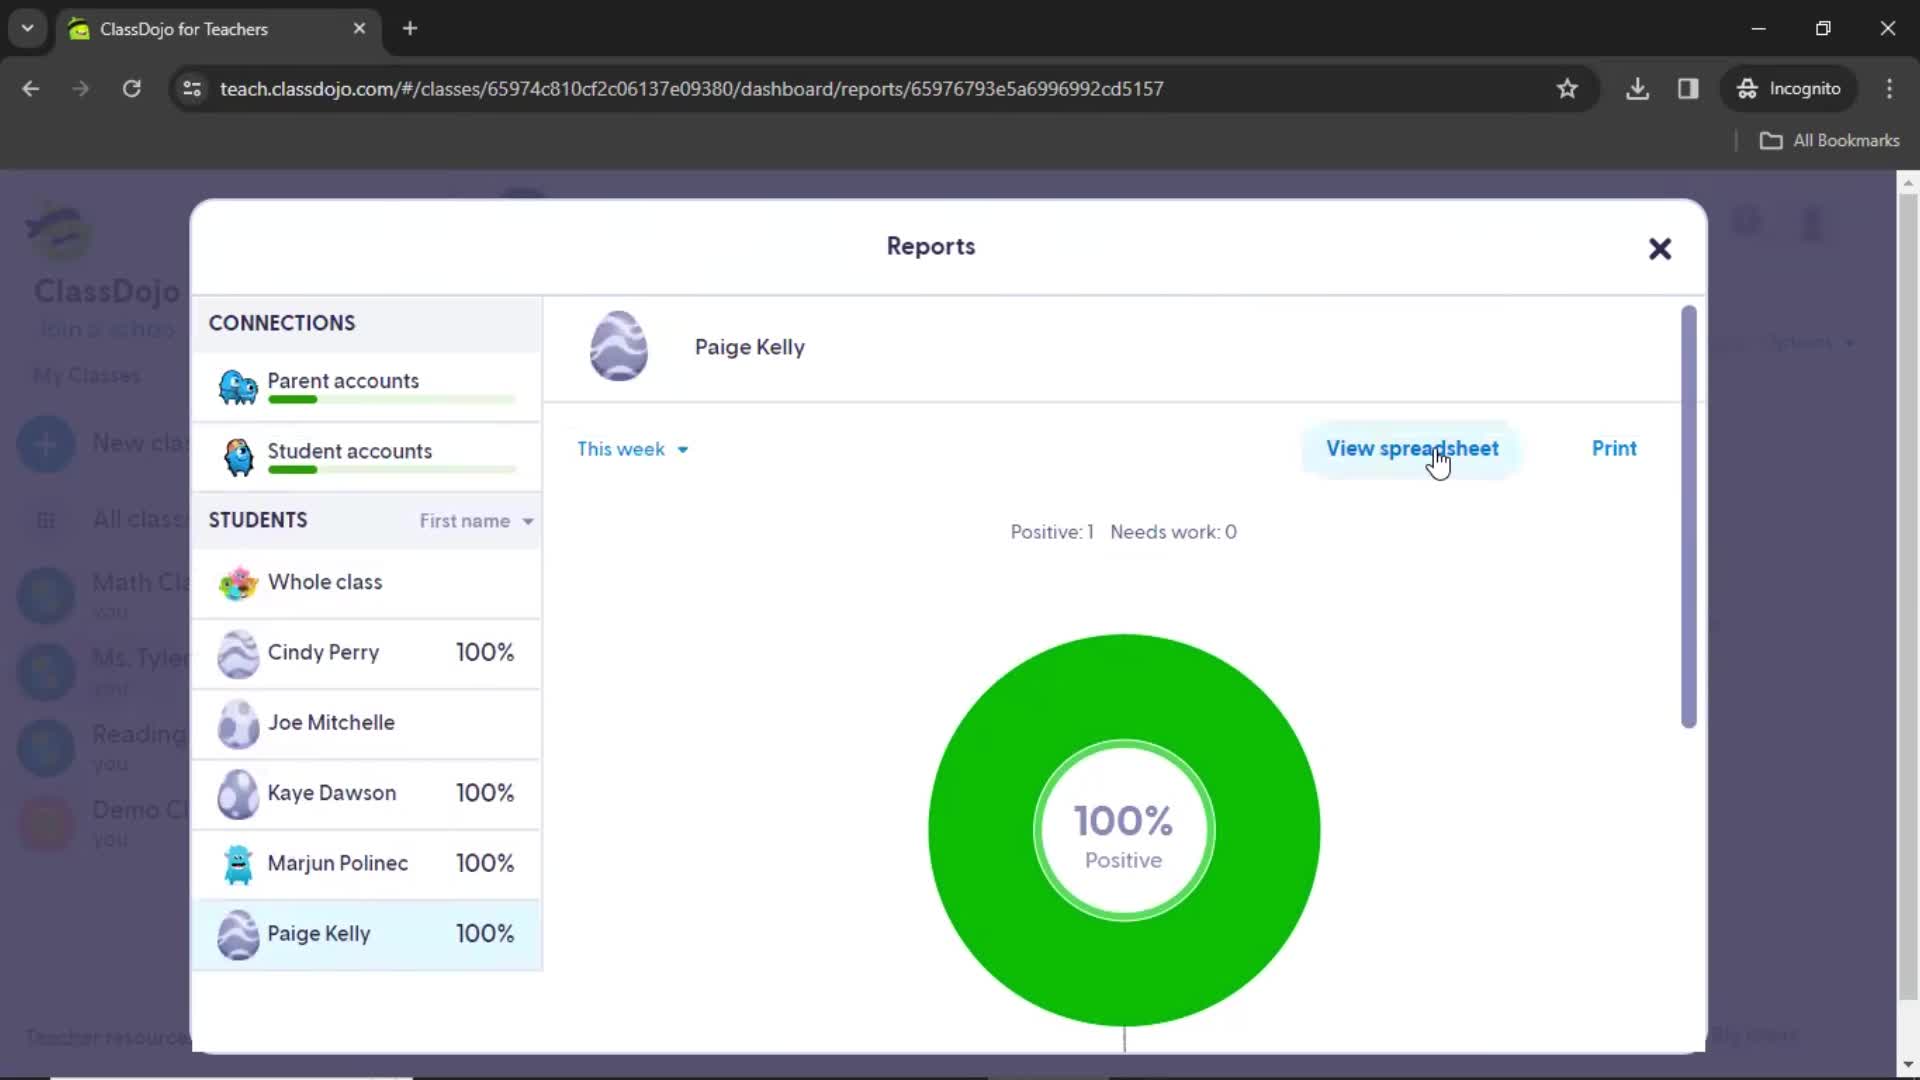Screen dimensions: 1920x1080
Task: Select Kaye Dawson's report
Action: (x=367, y=793)
